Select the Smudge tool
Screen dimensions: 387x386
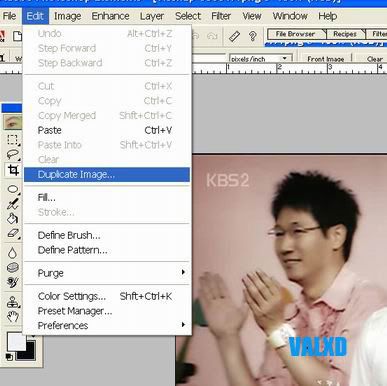[x=13, y=282]
